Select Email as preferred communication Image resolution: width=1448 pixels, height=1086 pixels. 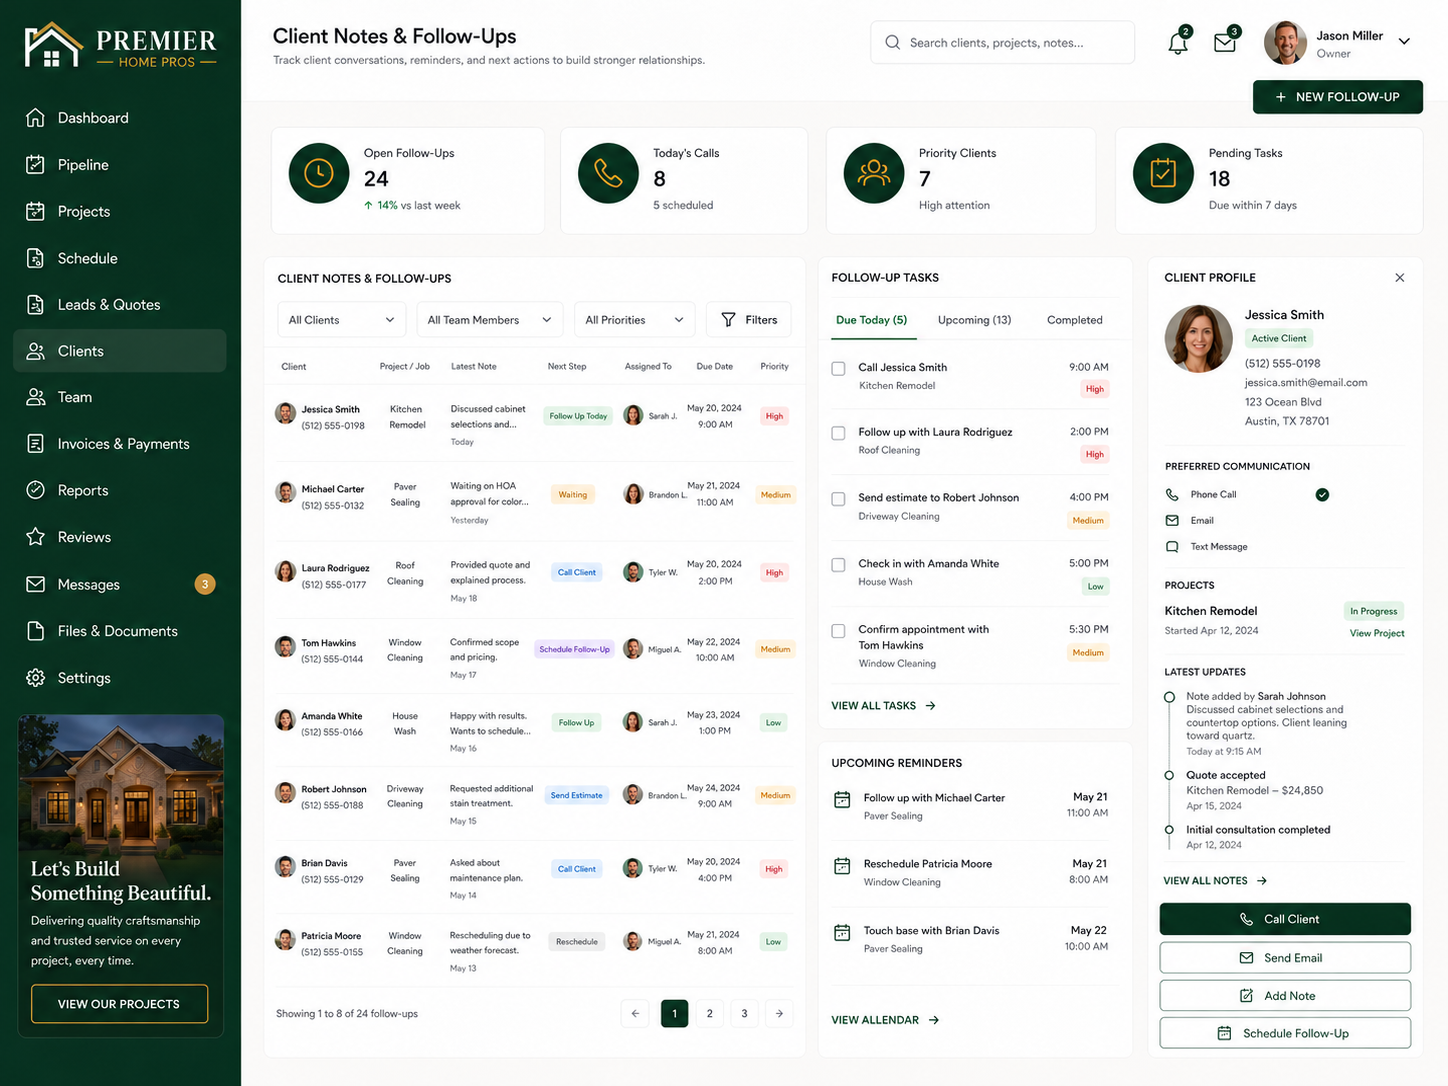click(1190, 521)
